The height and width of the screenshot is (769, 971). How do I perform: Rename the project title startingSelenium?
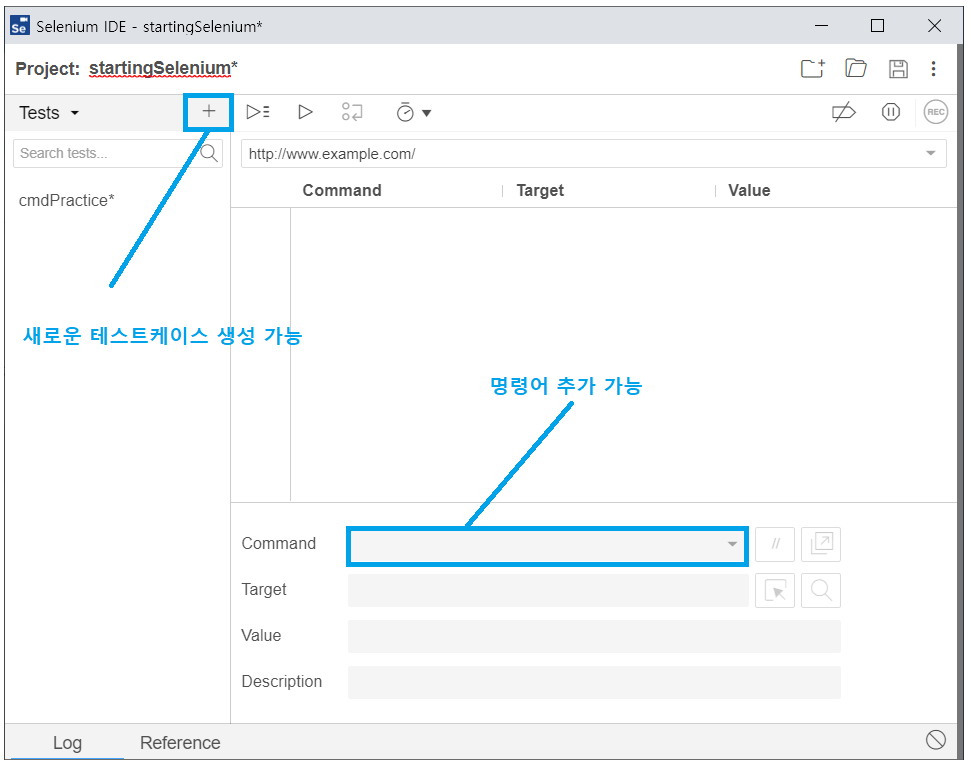160,68
